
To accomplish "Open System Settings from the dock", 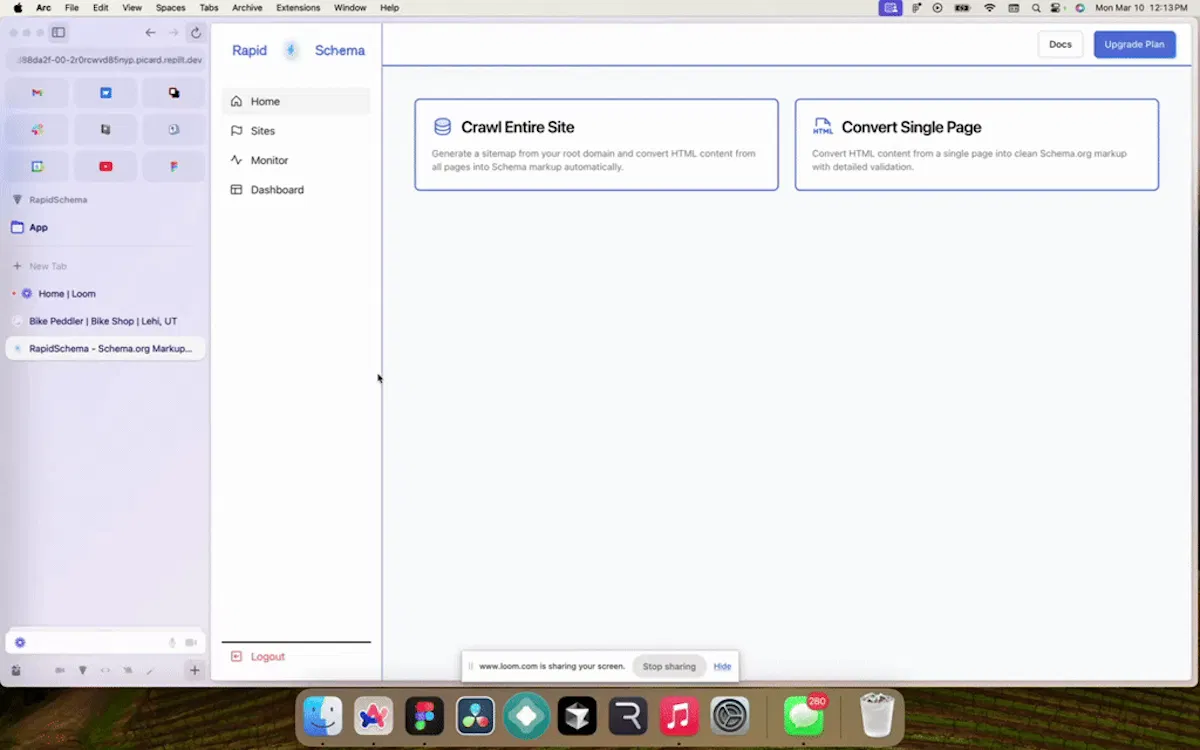I will coord(730,716).
